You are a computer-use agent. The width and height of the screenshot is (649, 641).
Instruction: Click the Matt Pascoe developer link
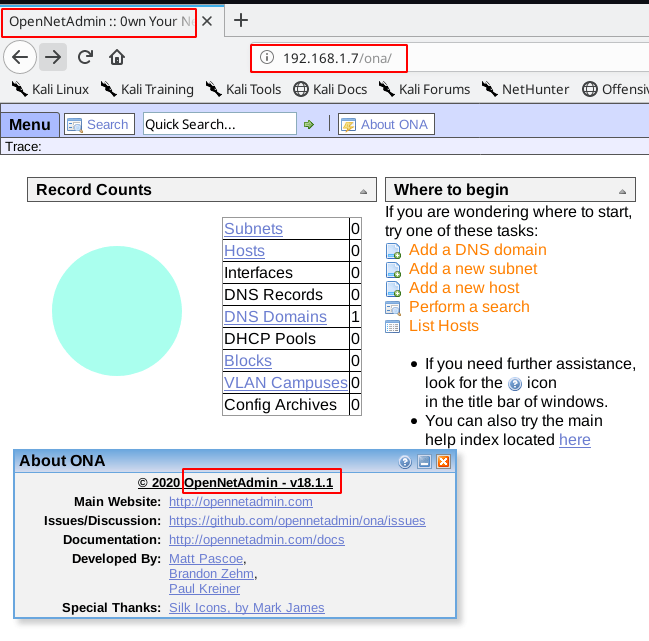(206, 559)
